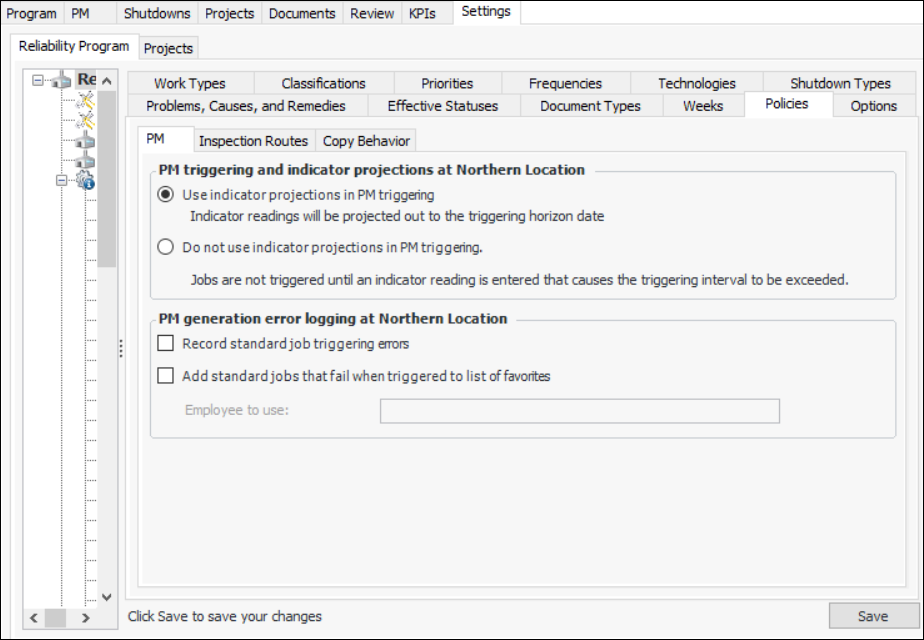924x640 pixels.
Task: Open the Projects sub-tab under Settings
Action: 169,48
